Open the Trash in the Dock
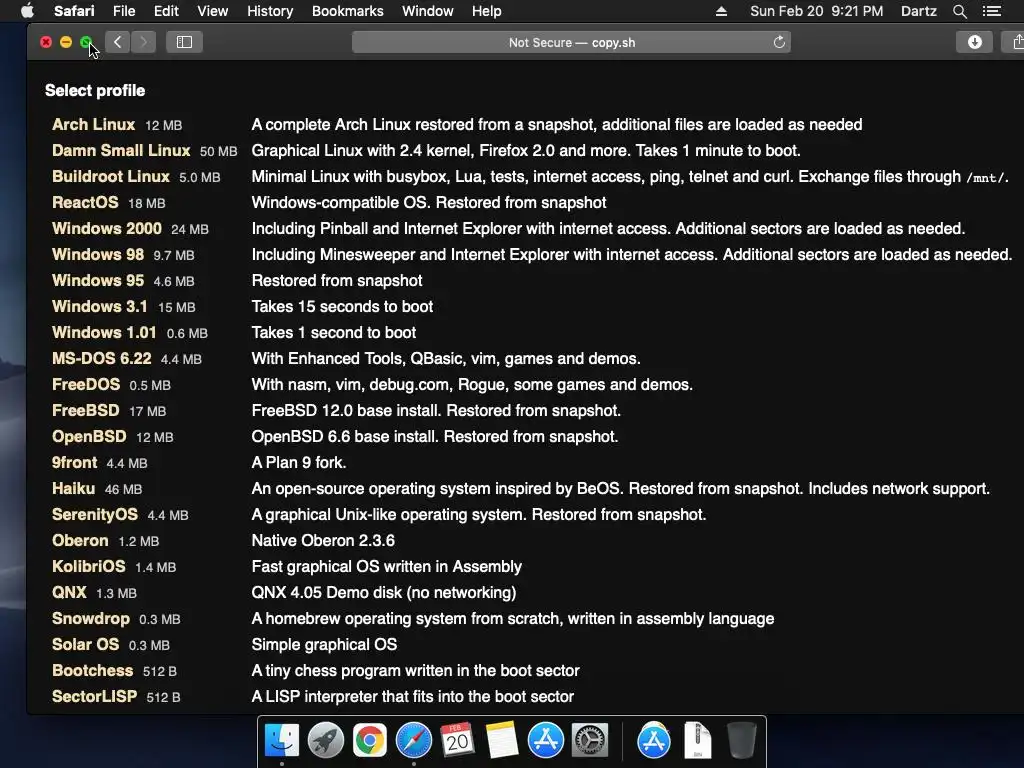This screenshot has height=768, width=1024. click(741, 741)
